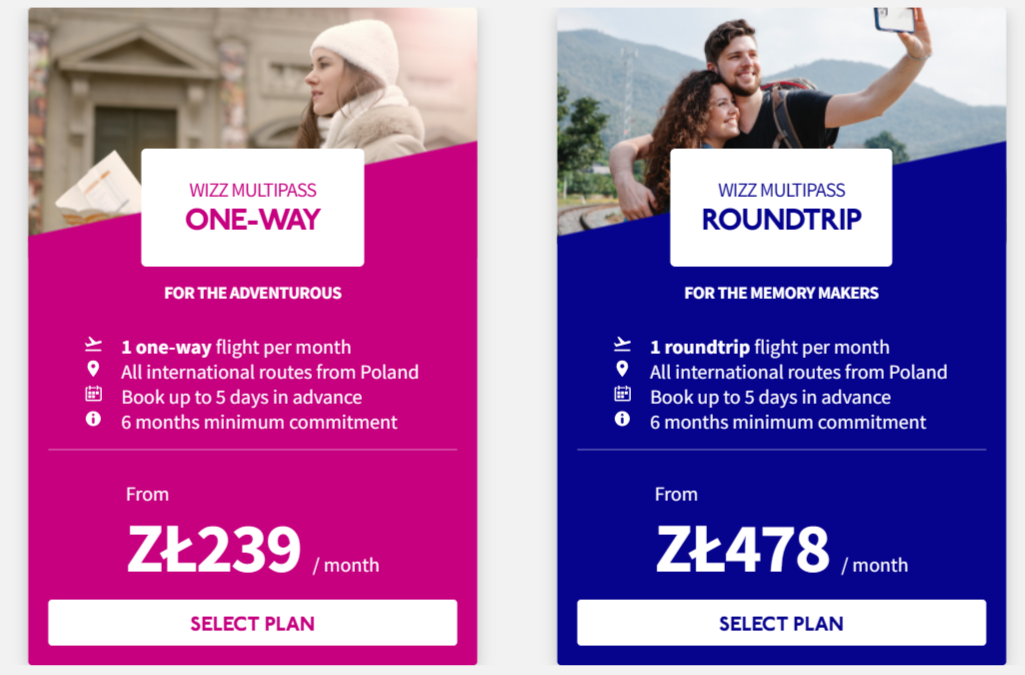The image size is (1025, 675).
Task: Click the info icon on the One-Way card
Action: [x=93, y=419]
